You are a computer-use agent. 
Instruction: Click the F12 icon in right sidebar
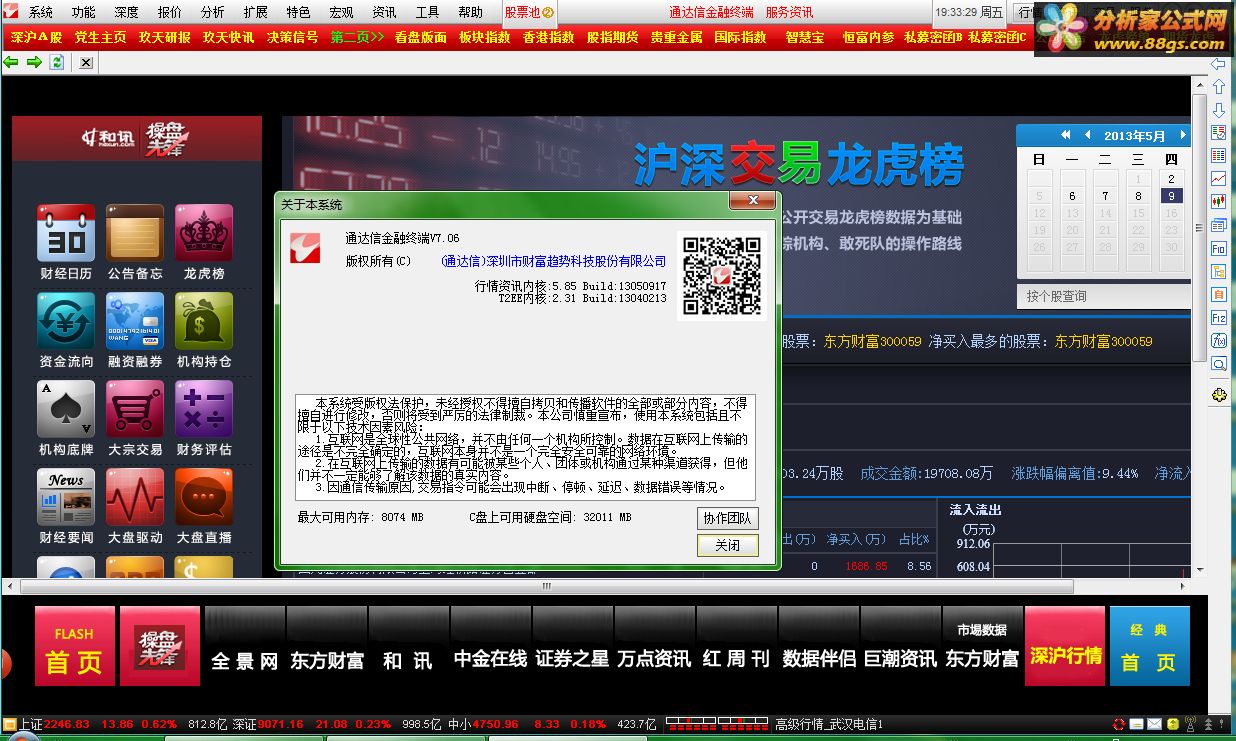click(1218, 317)
